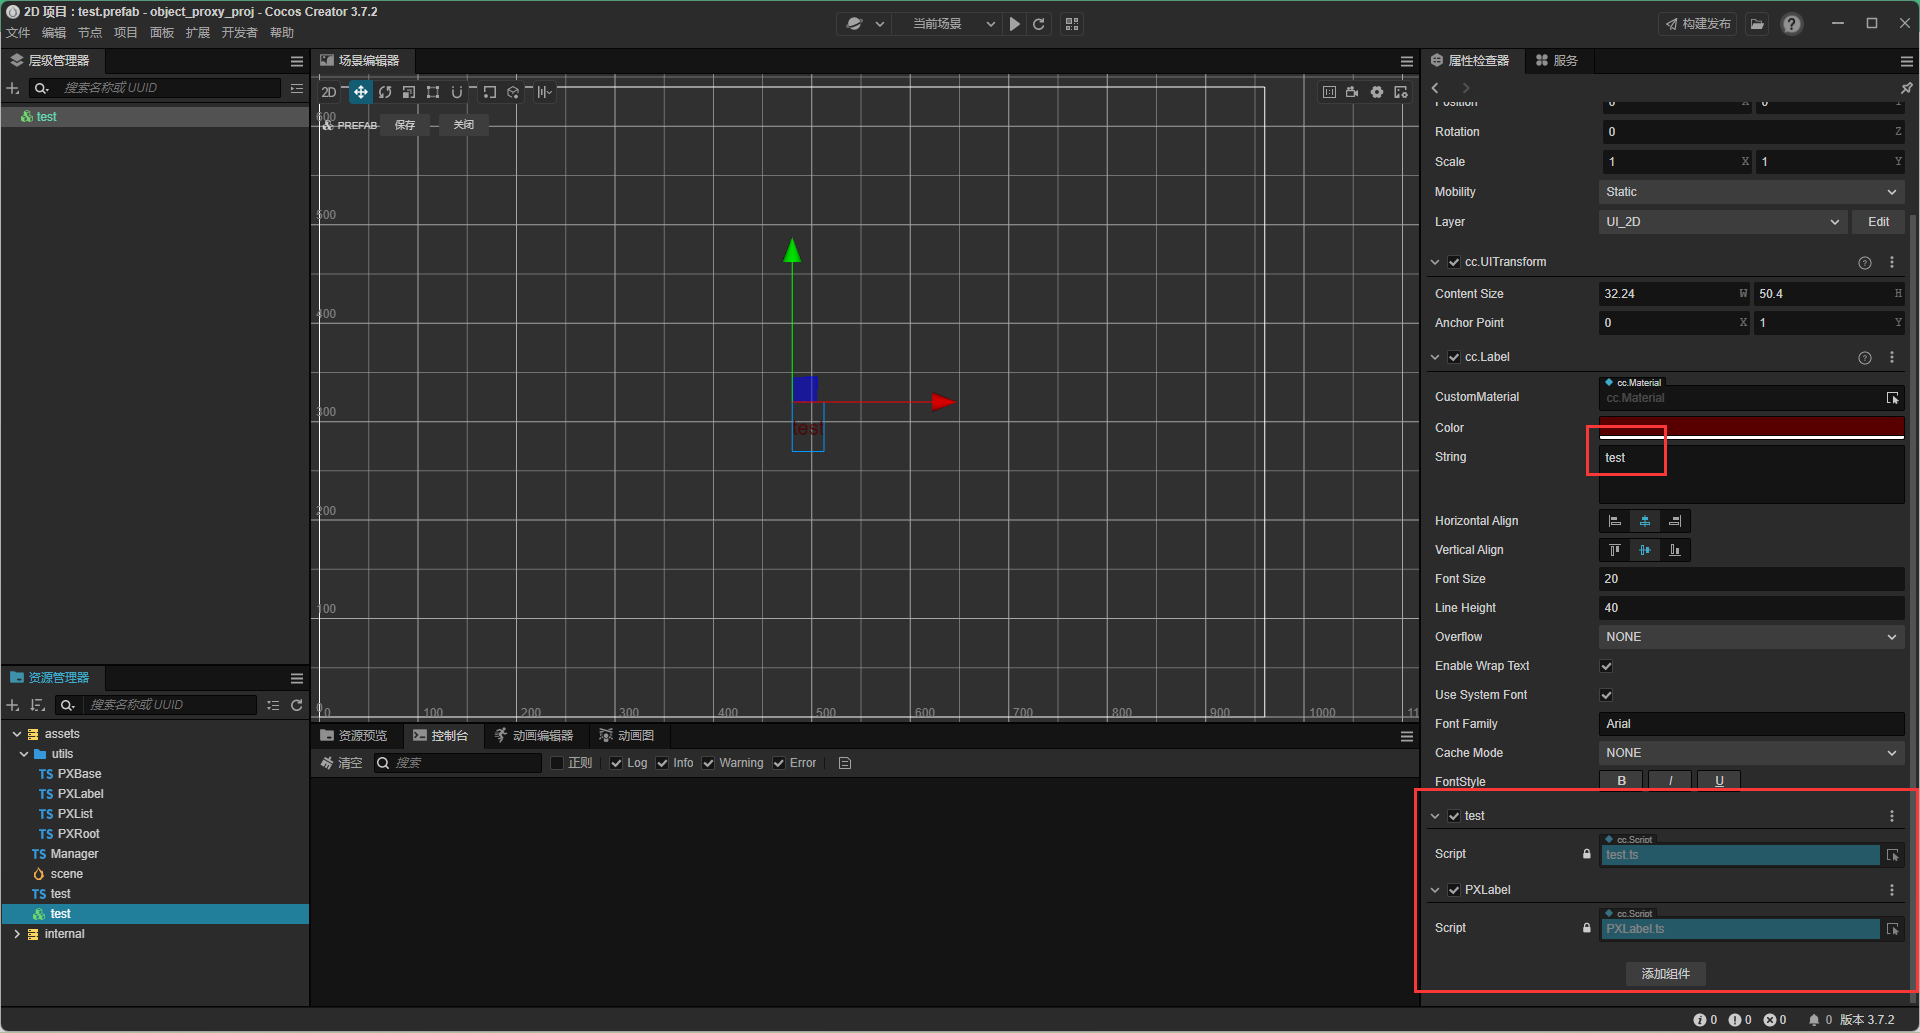Viewport: 1920px width, 1033px height.
Task: Click the hierarchy search field
Action: coord(170,88)
